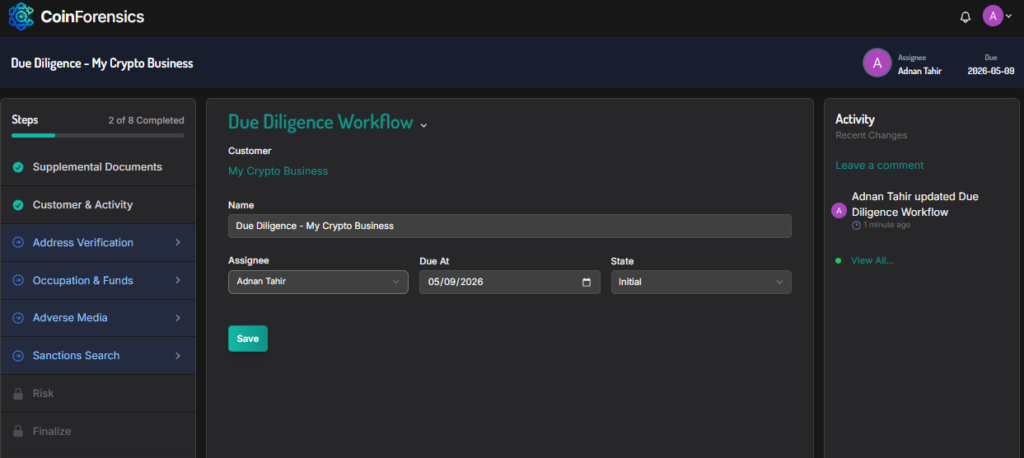Click the Customer & Activity completed checkmark
Viewport: 1024px width, 458px height.
click(18, 205)
